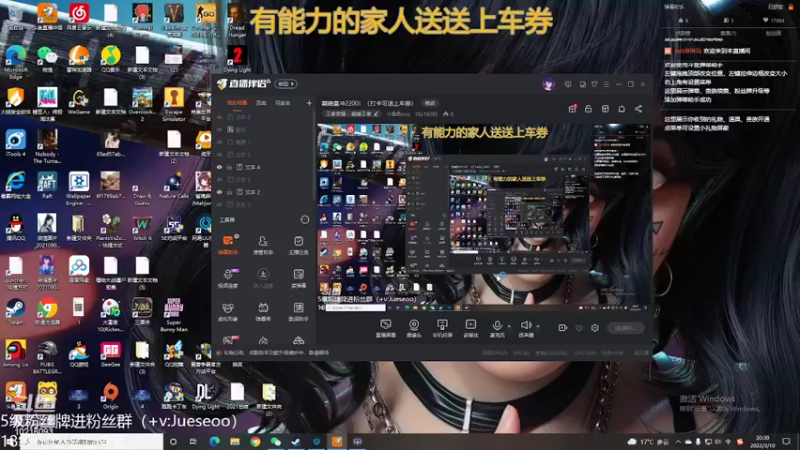Screen dimensions: 800x450
Task: Open the settings gear in bottom bar
Action: coord(595,328)
